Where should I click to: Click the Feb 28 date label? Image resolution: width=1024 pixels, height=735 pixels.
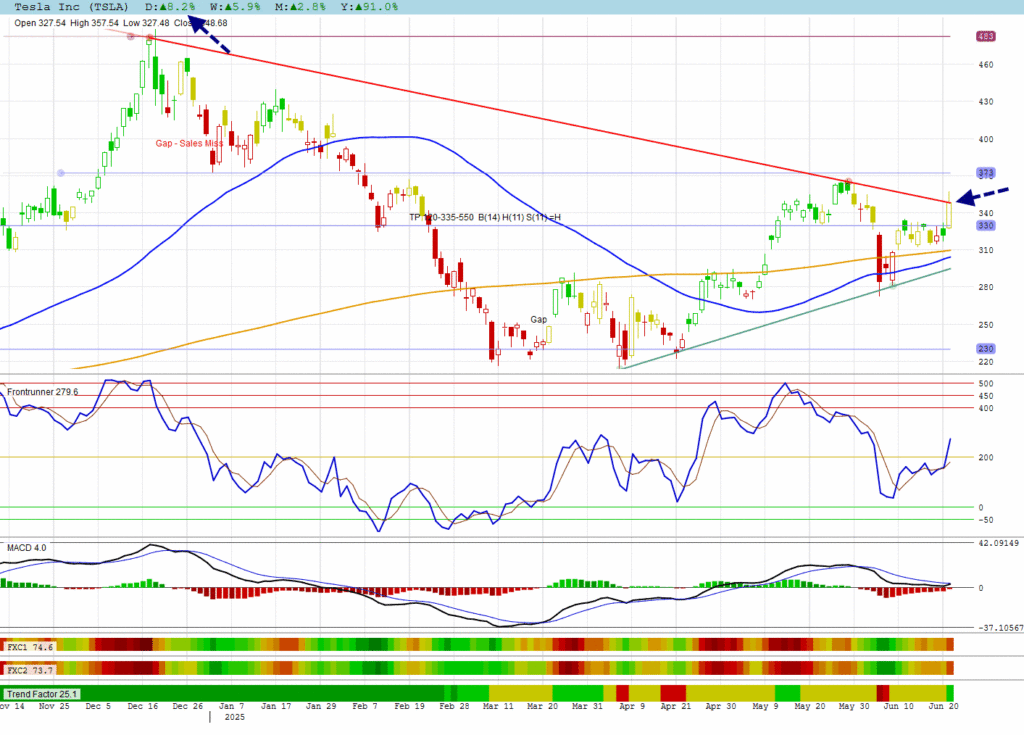[x=454, y=706]
